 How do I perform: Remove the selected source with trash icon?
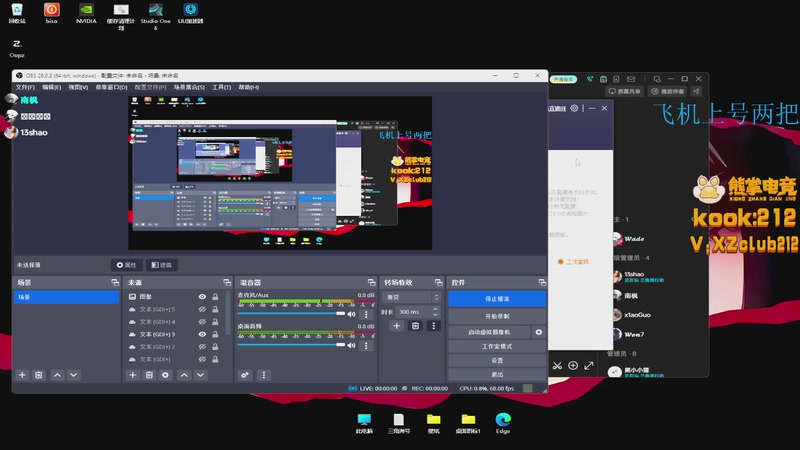[149, 375]
